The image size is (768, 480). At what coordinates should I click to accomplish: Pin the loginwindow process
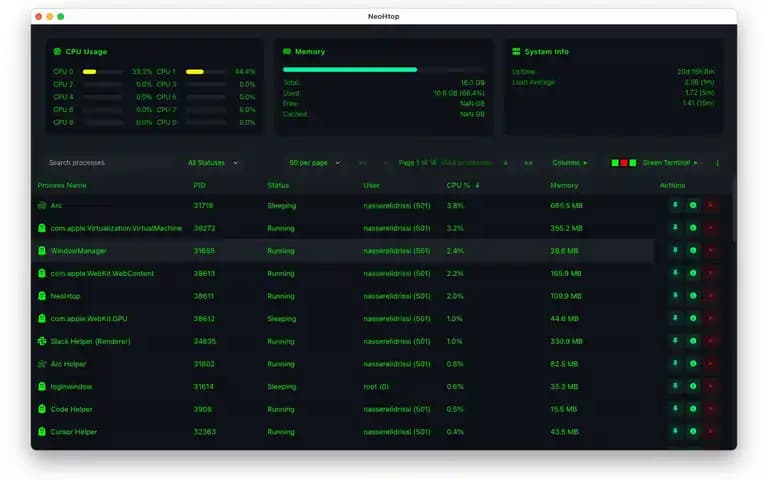(675, 386)
